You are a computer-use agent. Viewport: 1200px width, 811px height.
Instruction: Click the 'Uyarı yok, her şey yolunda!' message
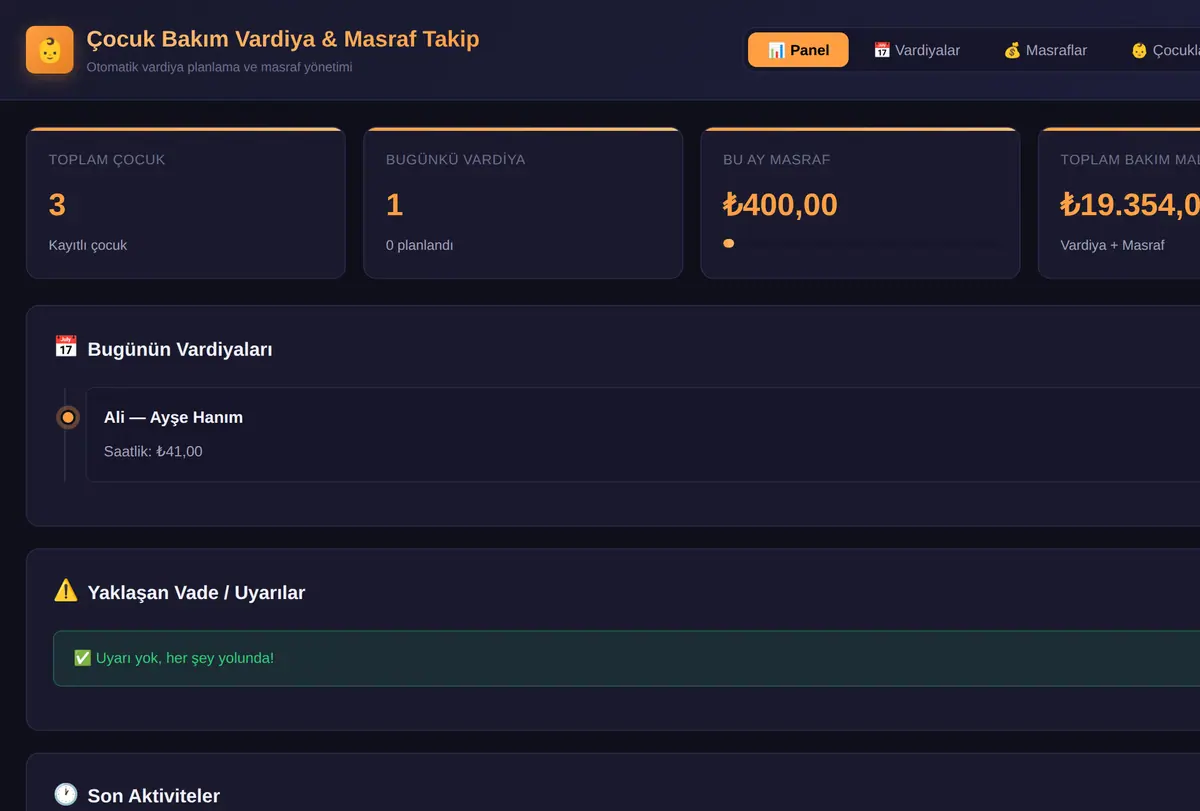tap(184, 658)
